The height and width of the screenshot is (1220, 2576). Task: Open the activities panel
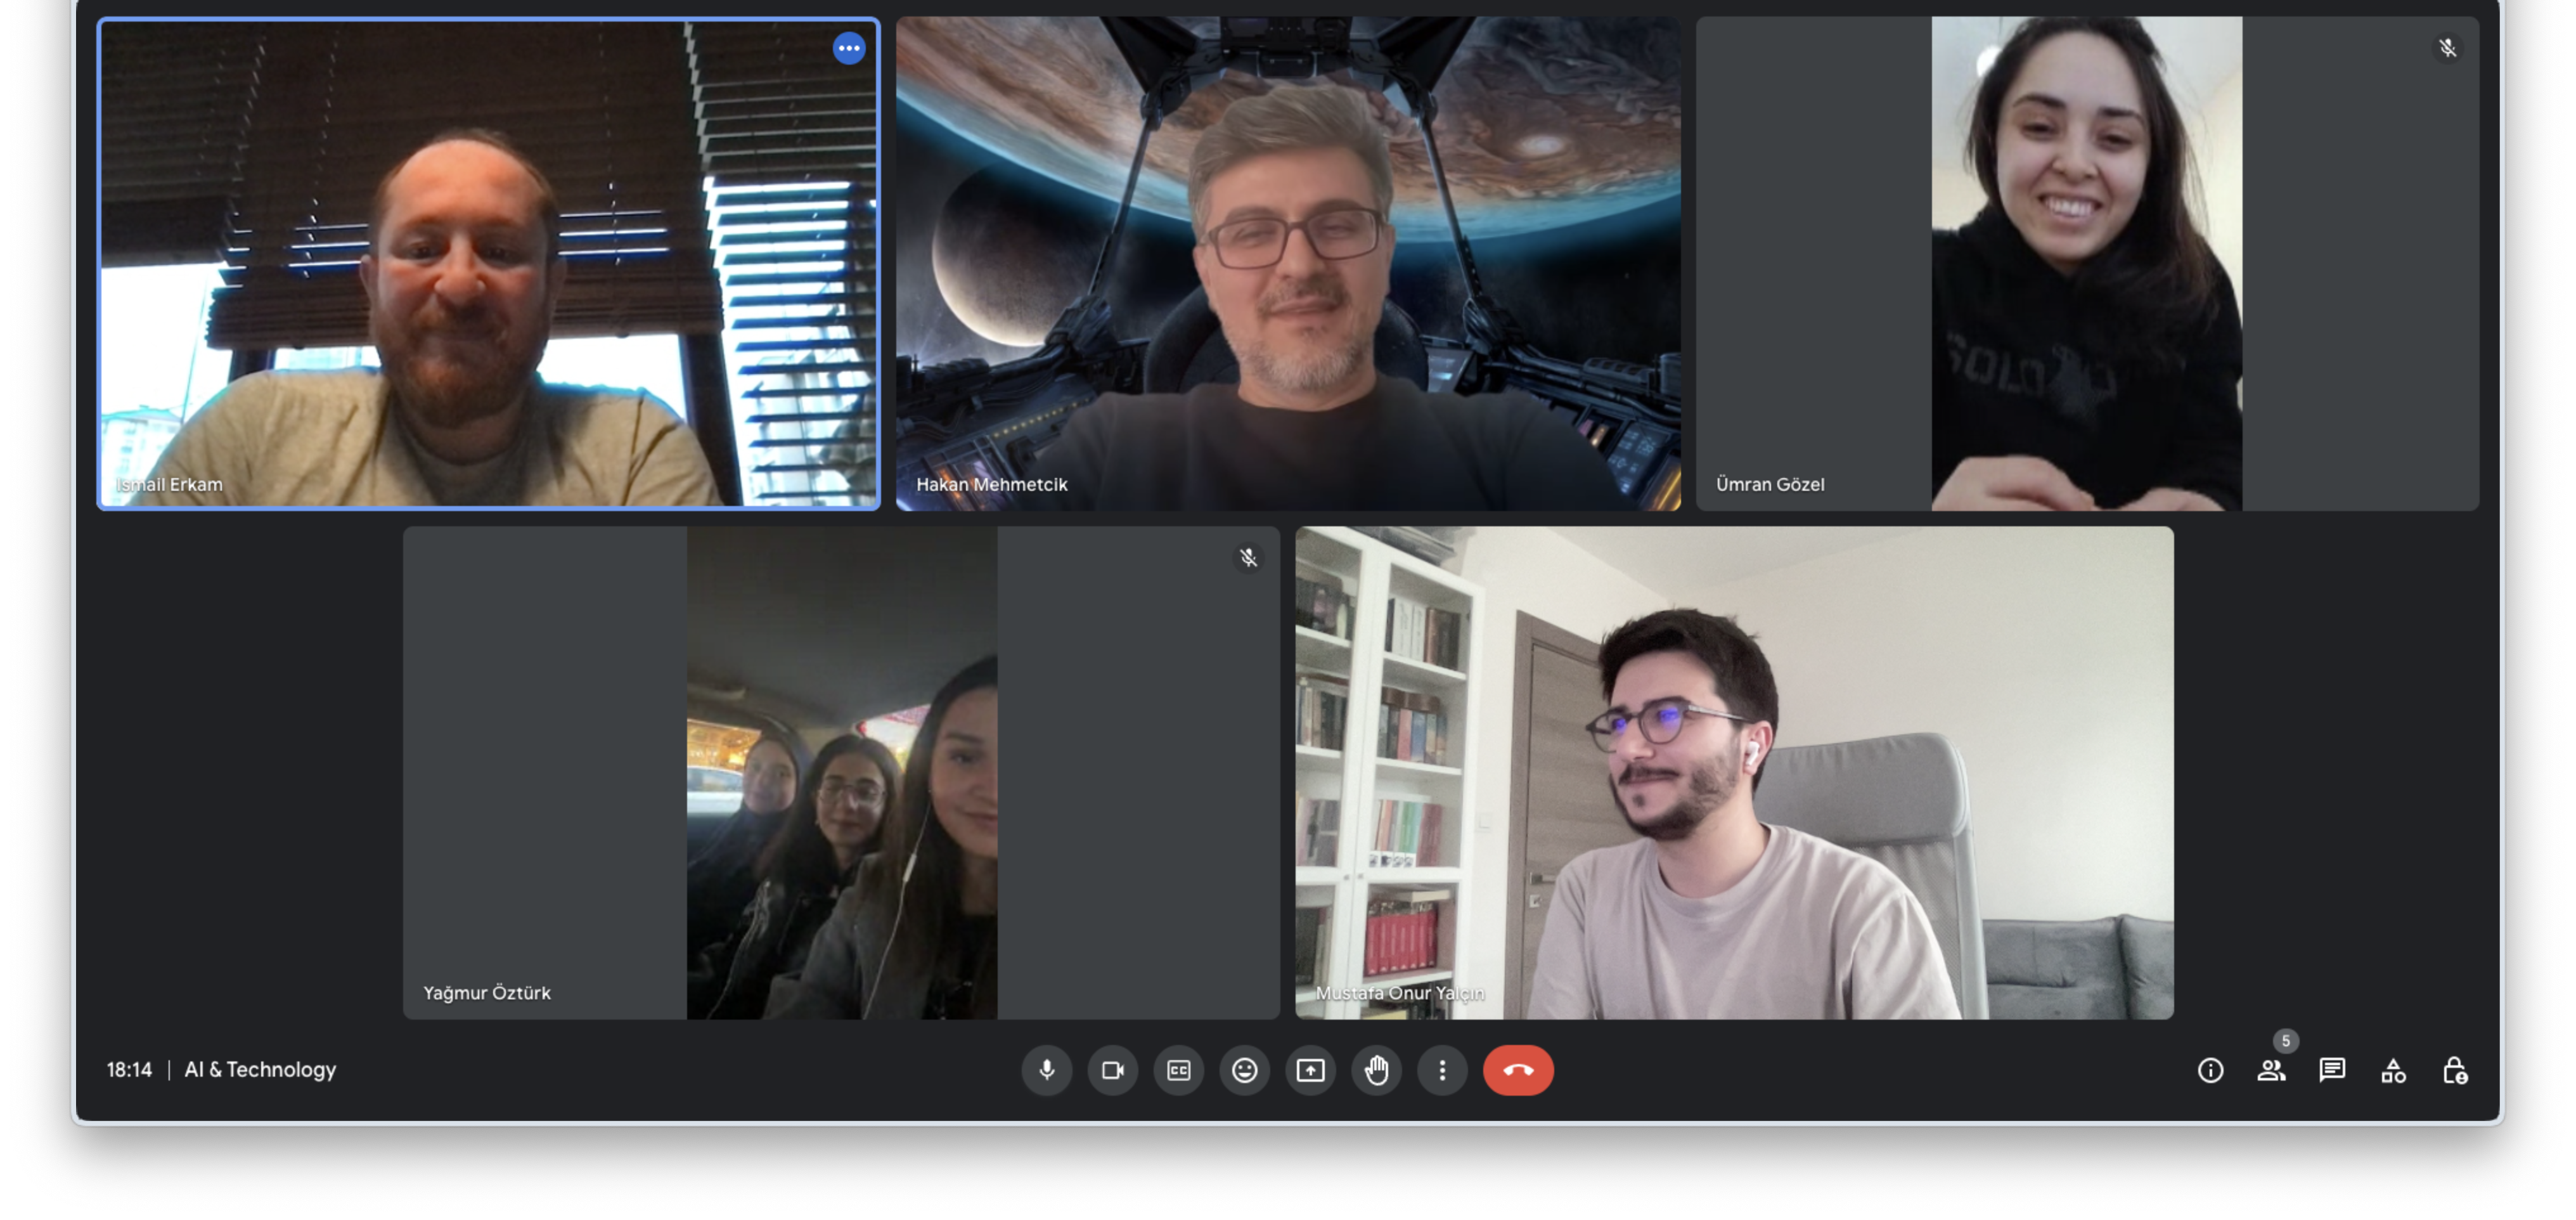(x=2393, y=1071)
